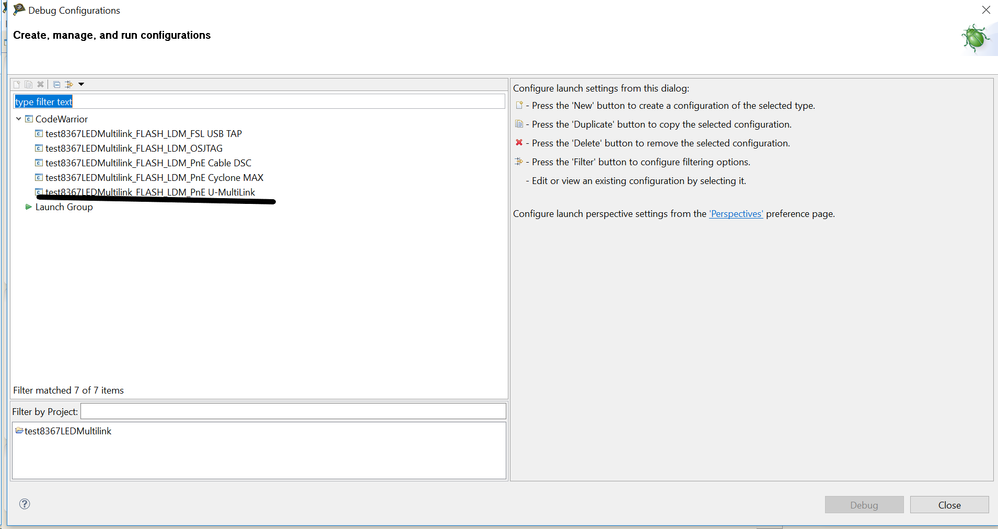This screenshot has width=998, height=529.
Task: Click the Duplicate icon in the instructions text
Action: click(519, 124)
